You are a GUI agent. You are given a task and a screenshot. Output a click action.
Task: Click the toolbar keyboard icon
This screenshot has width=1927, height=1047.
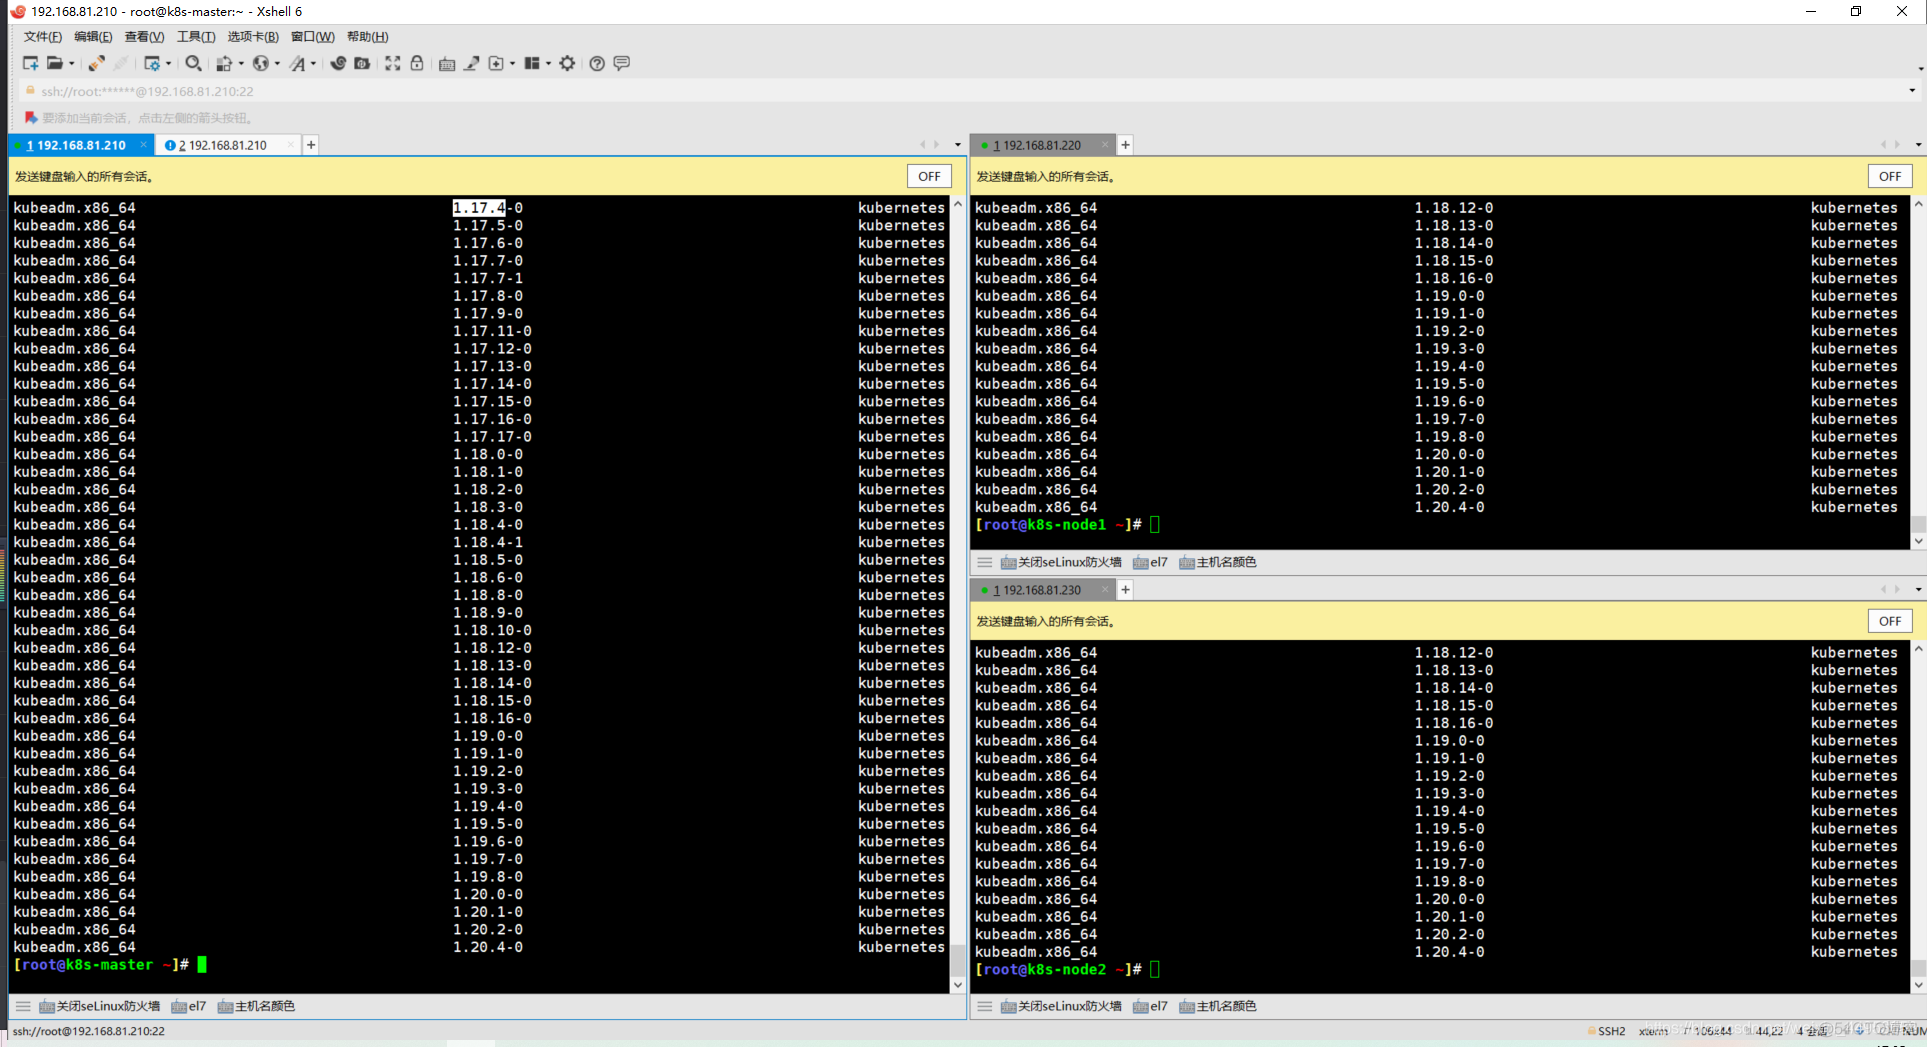[x=447, y=63]
